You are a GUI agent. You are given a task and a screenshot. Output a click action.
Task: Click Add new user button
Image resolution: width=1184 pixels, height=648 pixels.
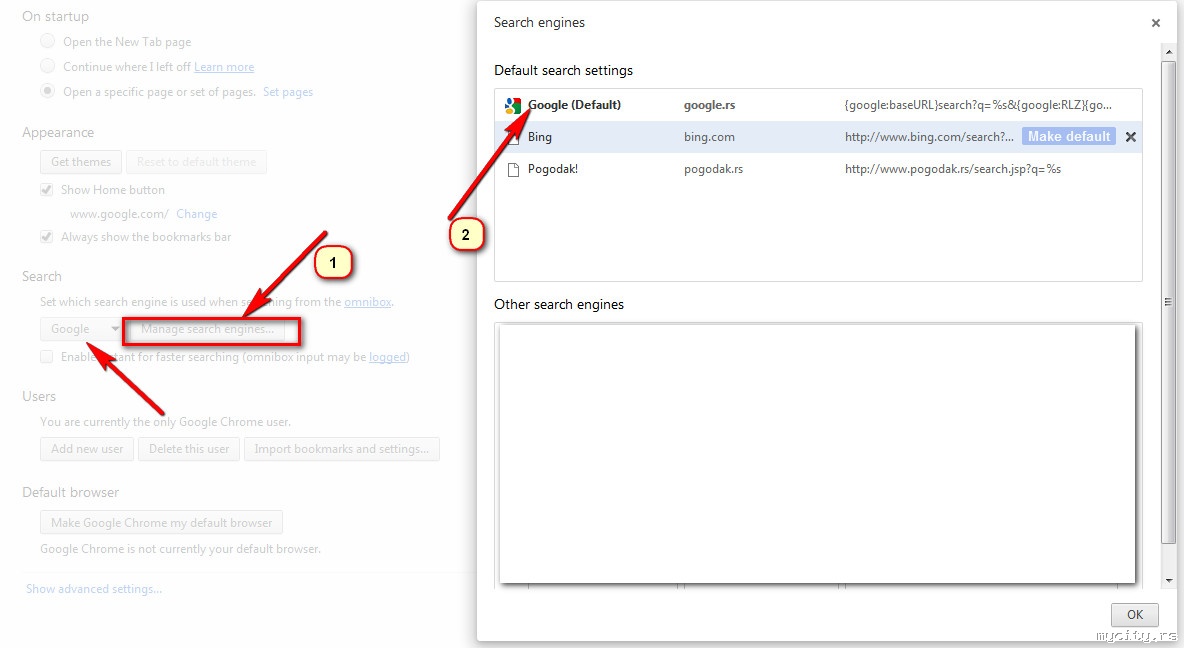tap(87, 449)
